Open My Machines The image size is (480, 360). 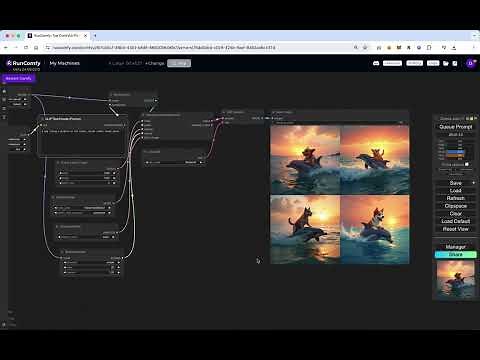pos(65,63)
